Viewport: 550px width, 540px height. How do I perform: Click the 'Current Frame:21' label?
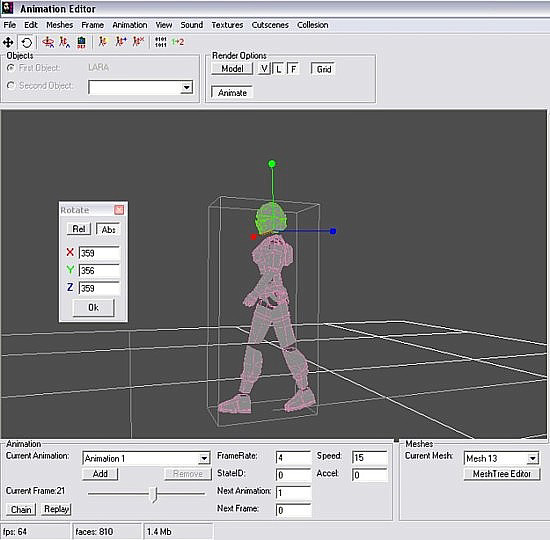35,491
